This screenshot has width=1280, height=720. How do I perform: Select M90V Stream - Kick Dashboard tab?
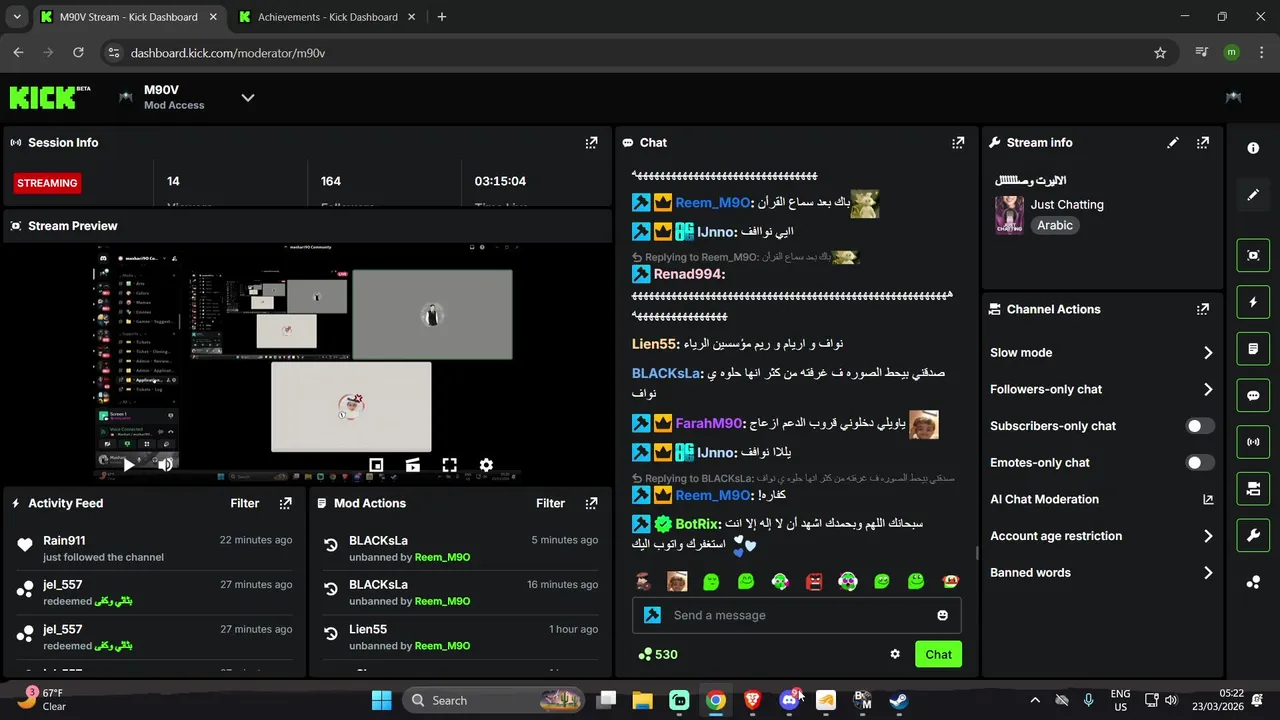(129, 17)
